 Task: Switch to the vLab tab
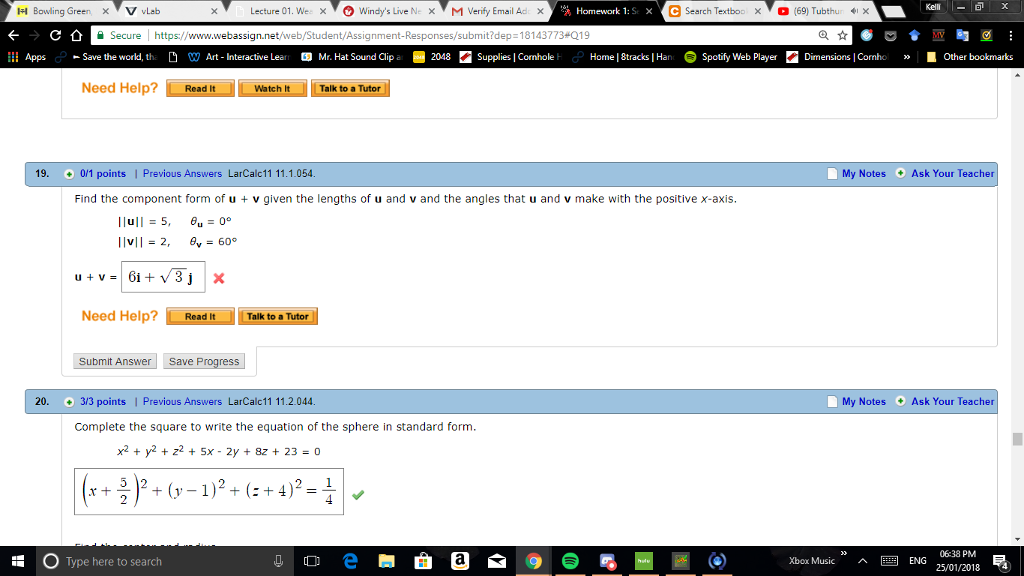click(x=172, y=11)
